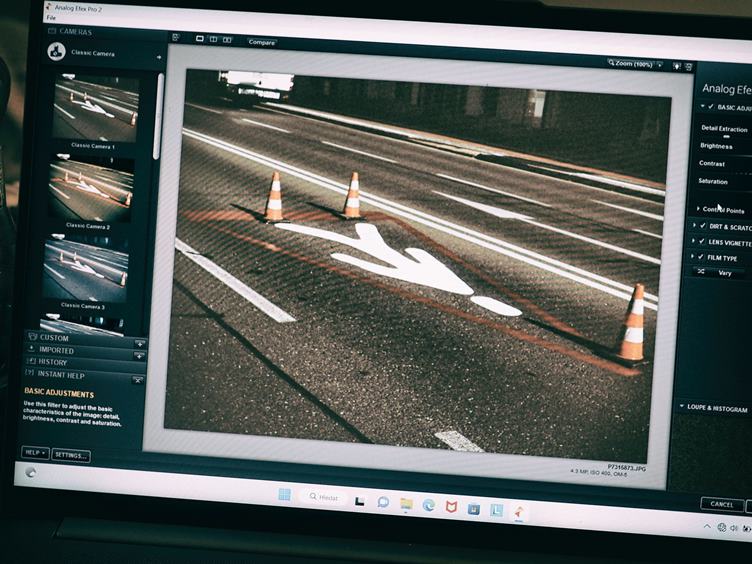Expand the Control Points section

point(698,209)
